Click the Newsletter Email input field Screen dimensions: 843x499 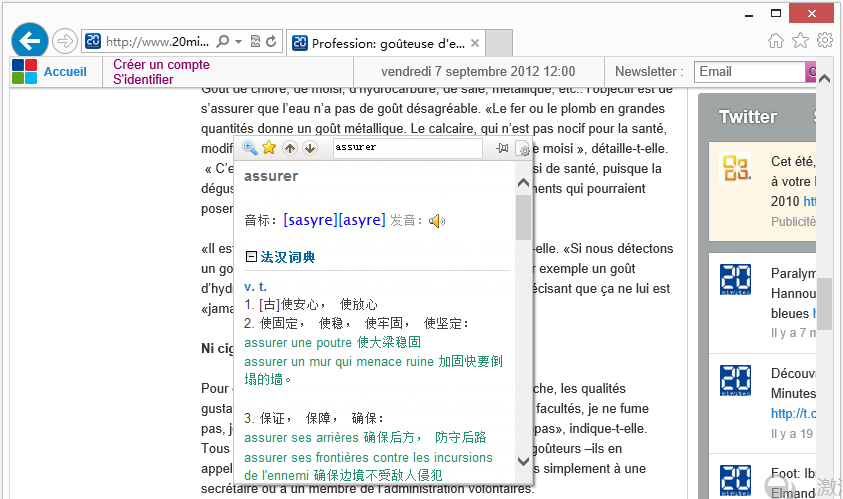(749, 72)
